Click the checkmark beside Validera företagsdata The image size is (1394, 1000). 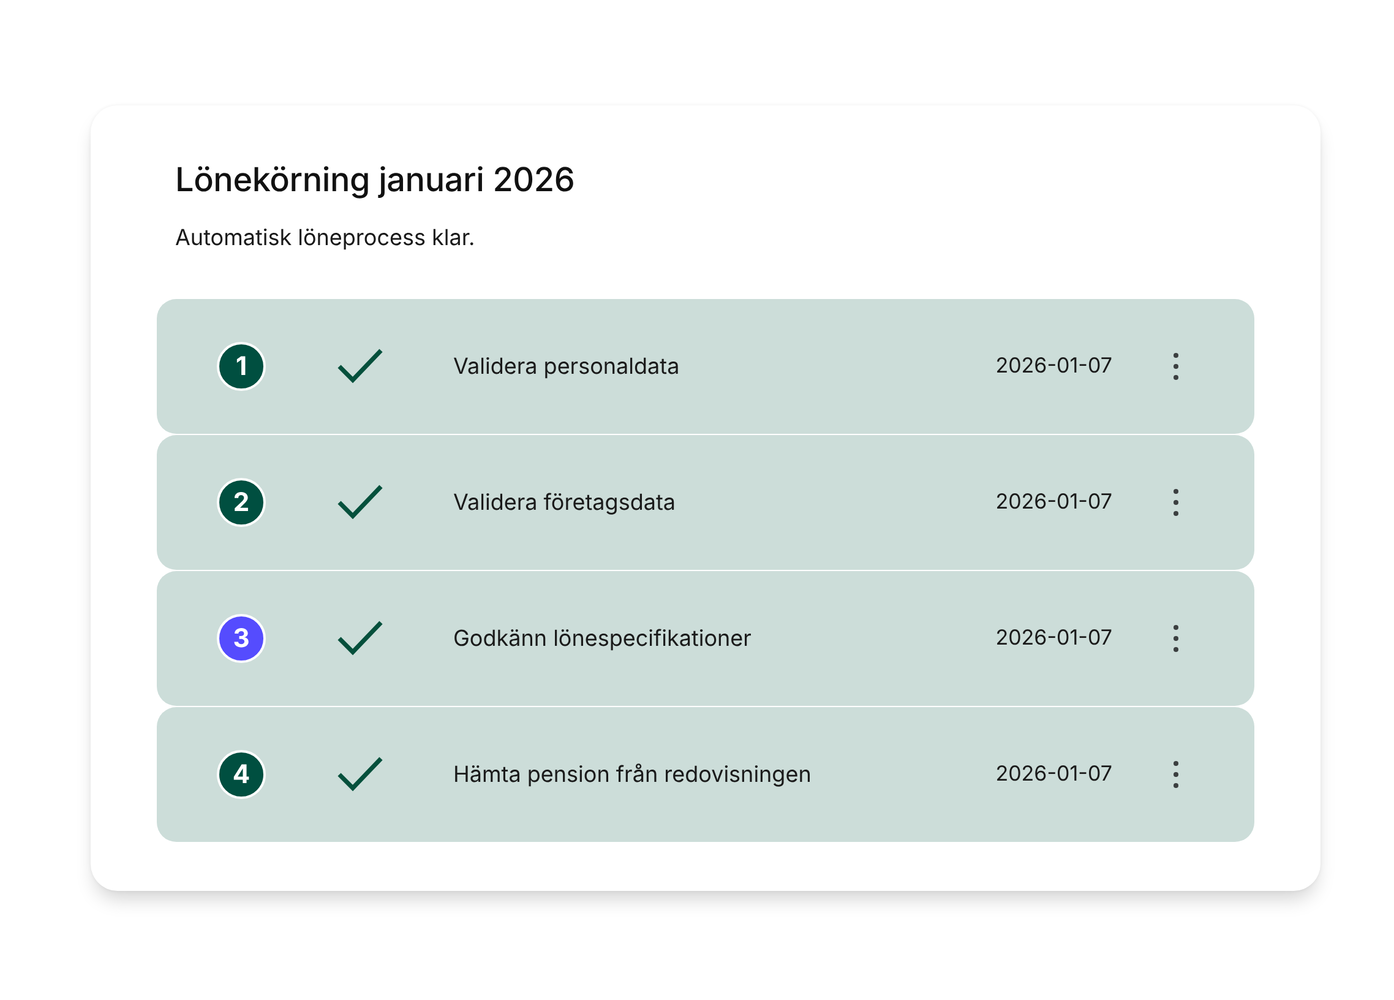(x=360, y=502)
